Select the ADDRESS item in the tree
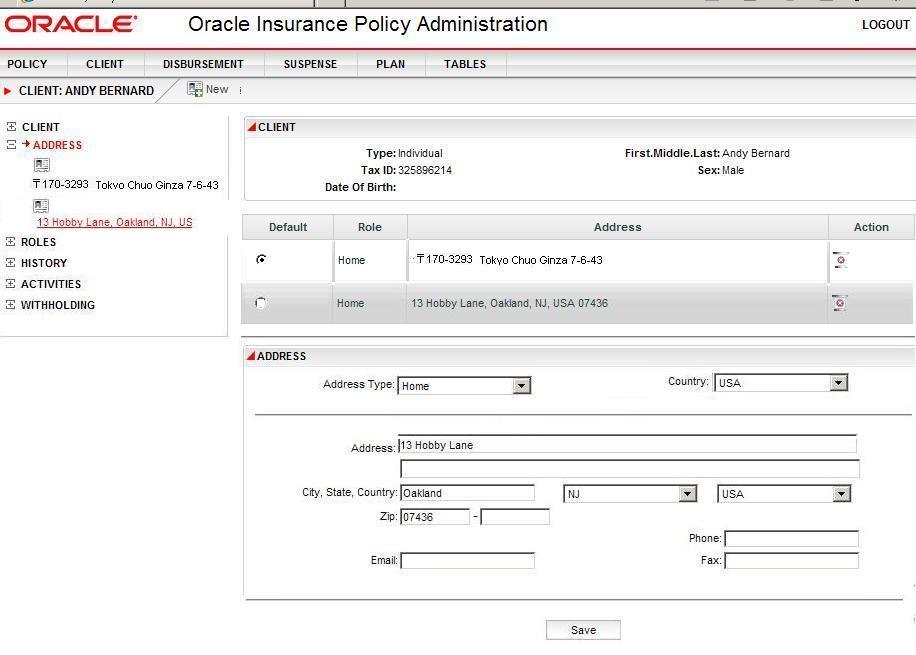Image resolution: width=916 pixels, height=655 pixels. [x=57, y=145]
